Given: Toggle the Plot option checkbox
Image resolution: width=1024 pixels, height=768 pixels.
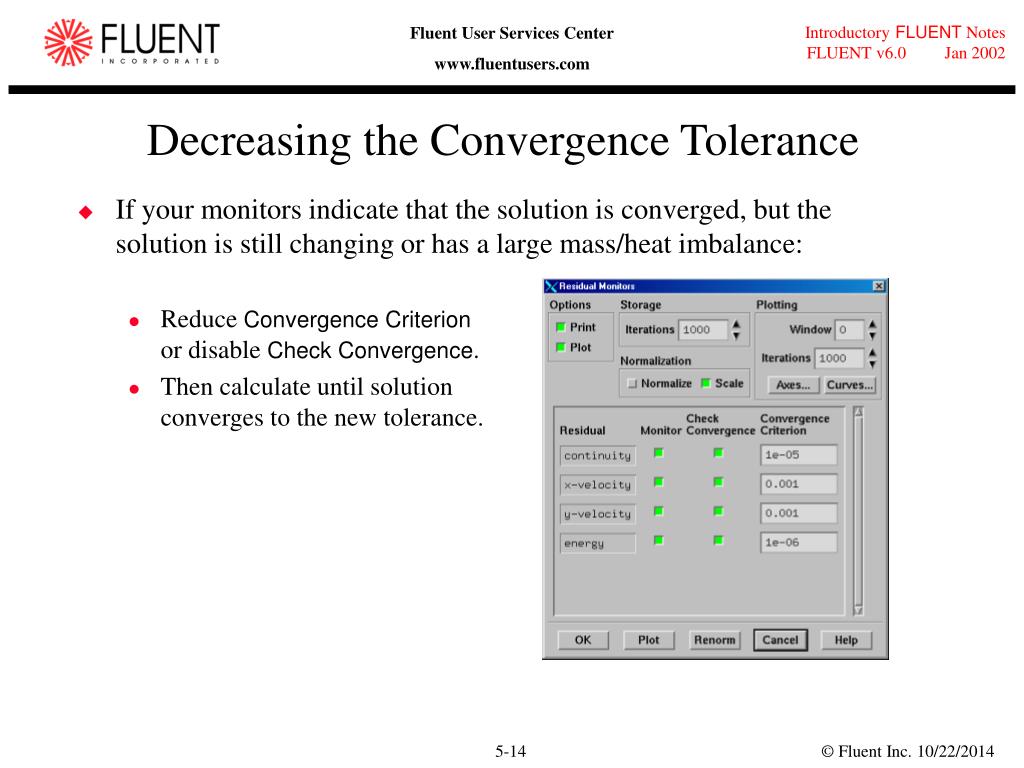Looking at the screenshot, I should click(560, 347).
